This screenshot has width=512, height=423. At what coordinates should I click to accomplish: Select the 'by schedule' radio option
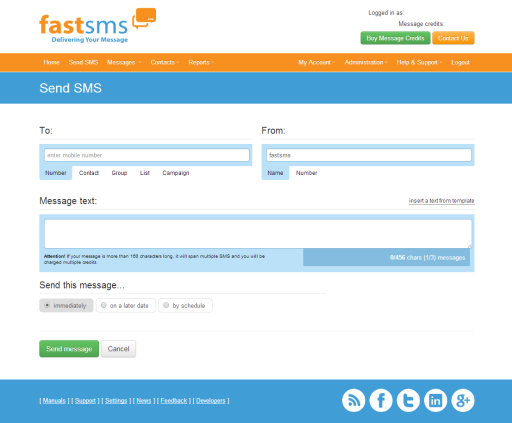(185, 305)
